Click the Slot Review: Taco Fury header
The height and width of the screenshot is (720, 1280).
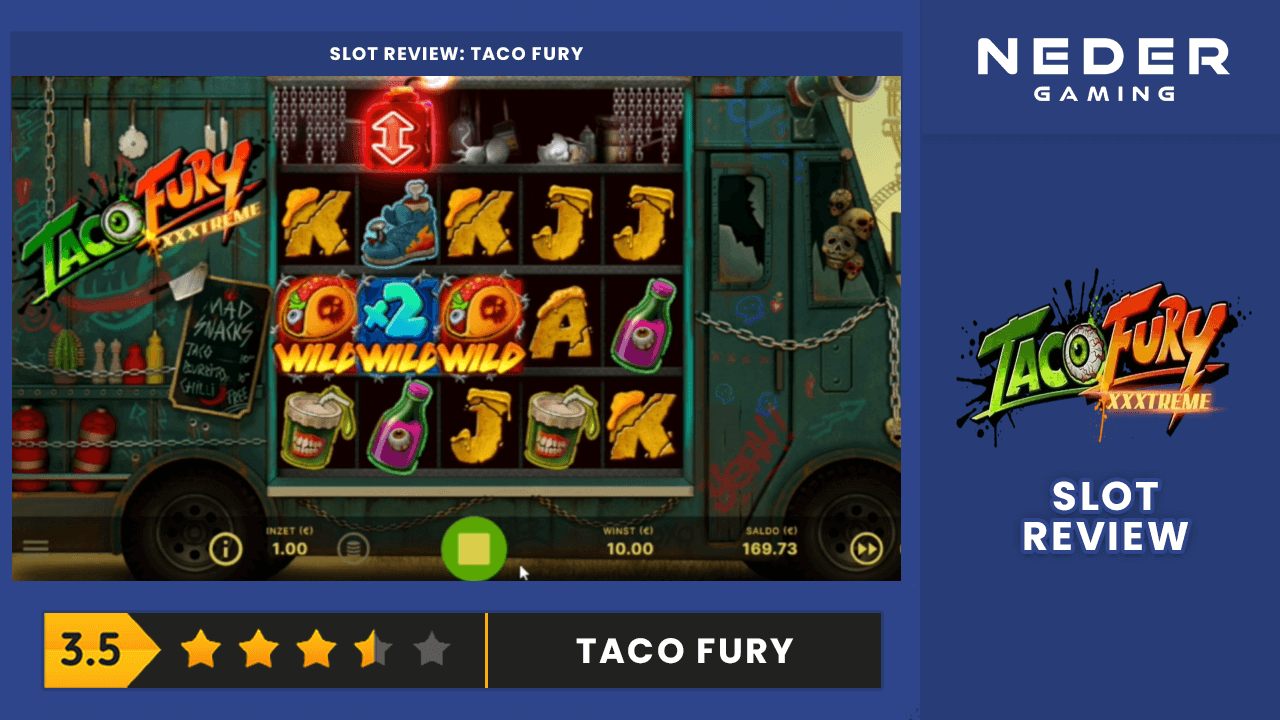click(457, 54)
